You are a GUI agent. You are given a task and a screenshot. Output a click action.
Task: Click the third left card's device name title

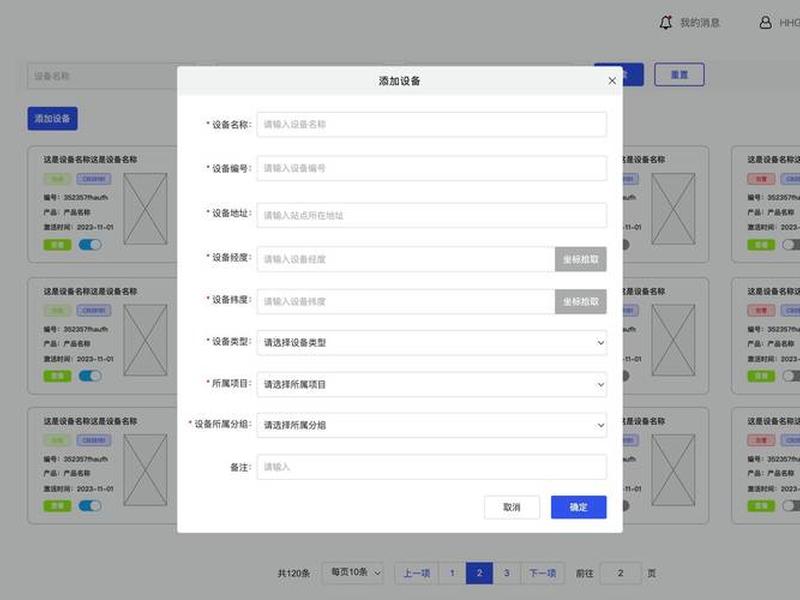point(90,421)
